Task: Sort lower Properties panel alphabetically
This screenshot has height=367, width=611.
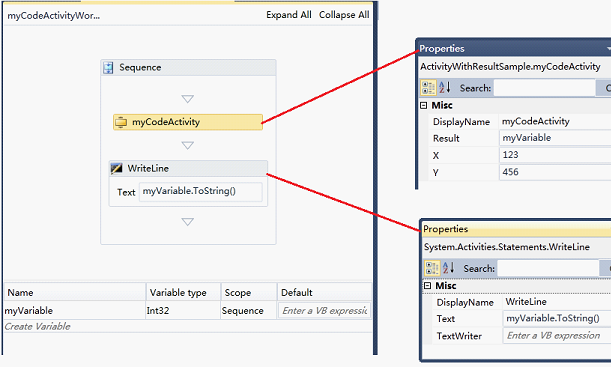Action: coord(448,268)
